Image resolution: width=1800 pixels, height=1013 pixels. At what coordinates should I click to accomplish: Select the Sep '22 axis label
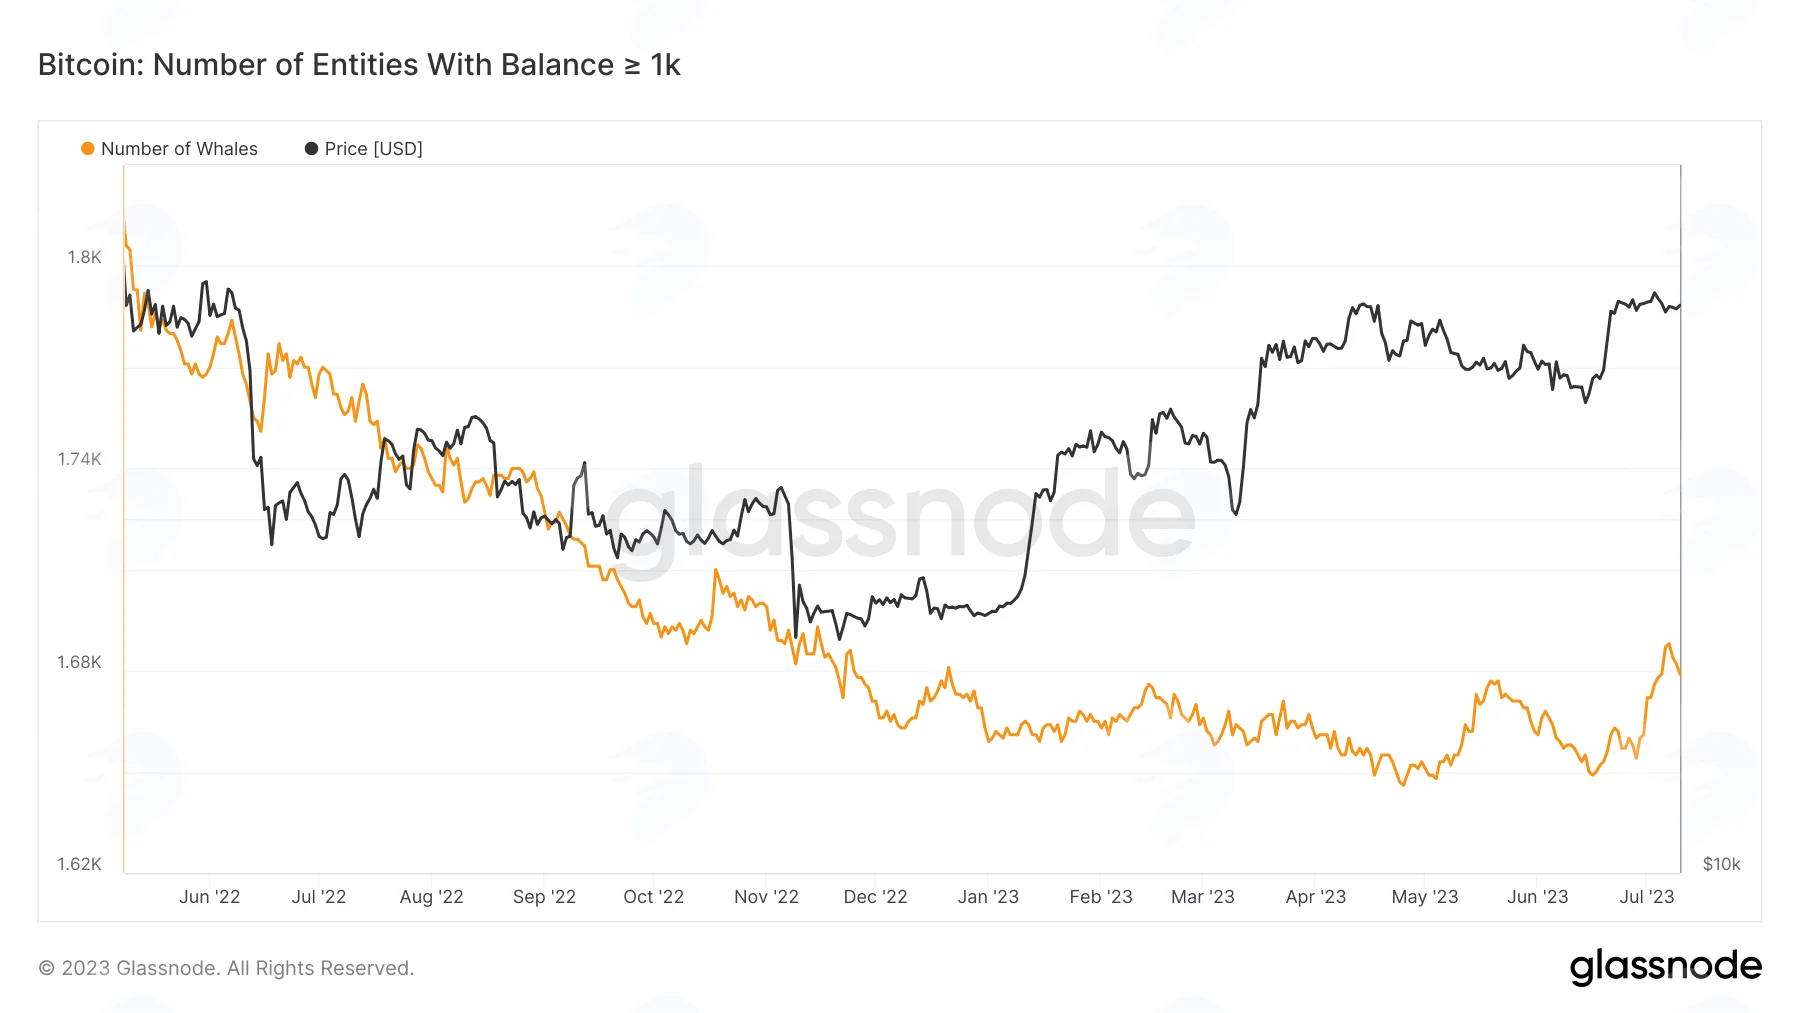point(544,897)
